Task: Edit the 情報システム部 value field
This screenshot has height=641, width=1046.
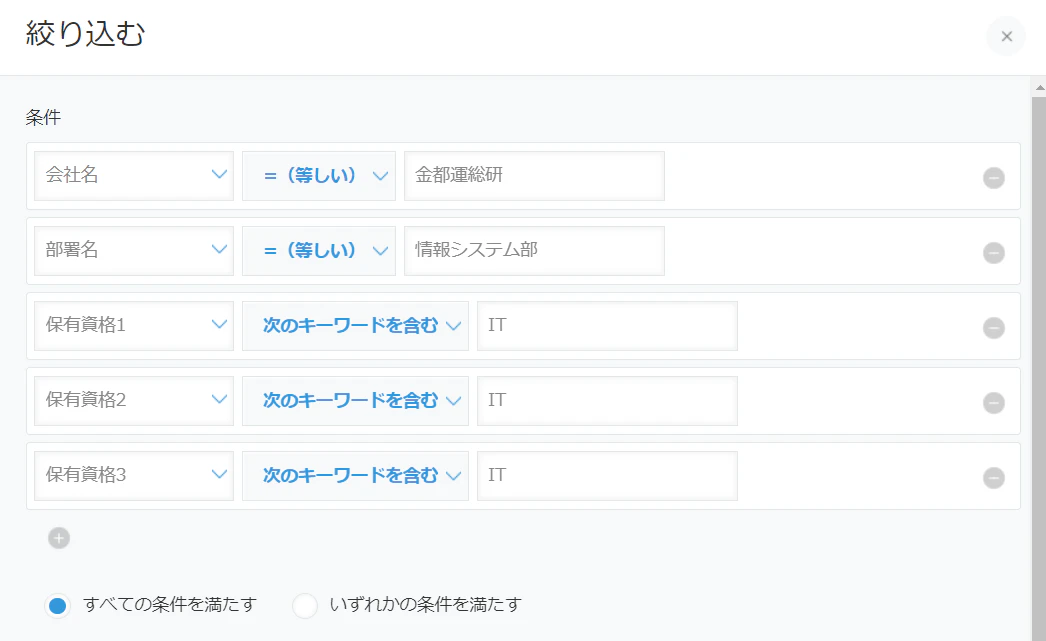Action: tap(534, 251)
